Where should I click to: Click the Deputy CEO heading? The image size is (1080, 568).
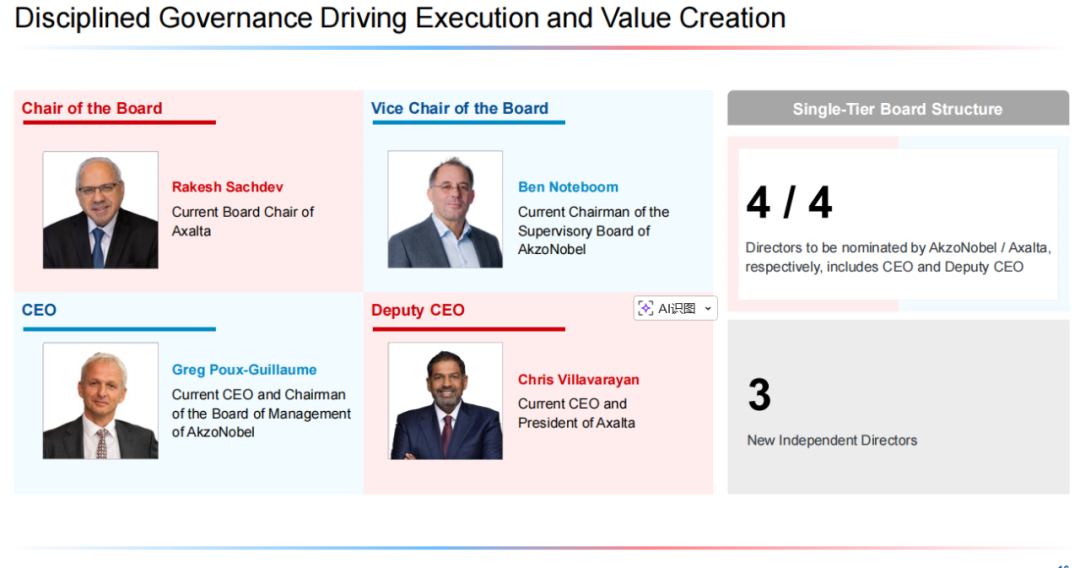tap(418, 310)
